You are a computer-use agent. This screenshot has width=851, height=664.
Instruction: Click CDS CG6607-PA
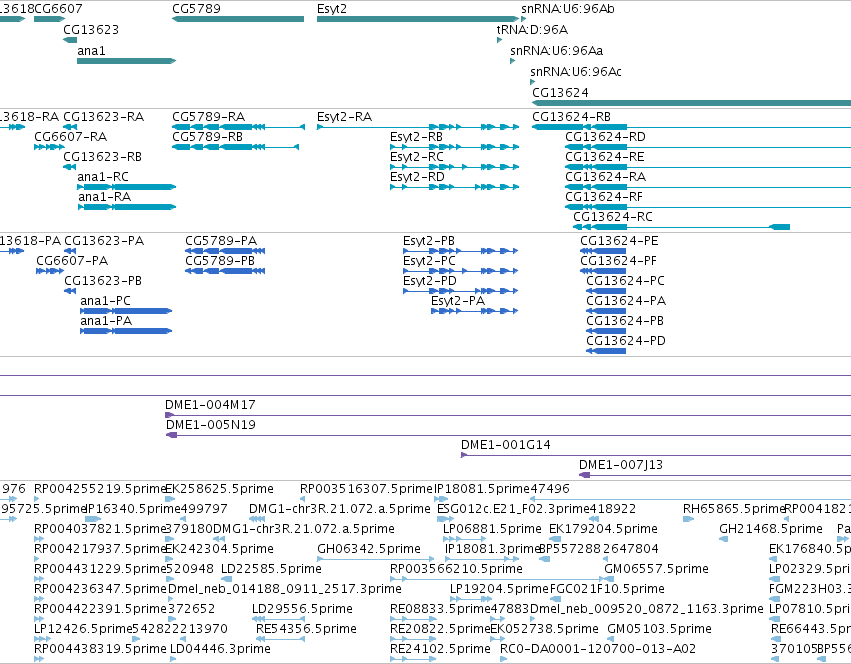click(x=72, y=261)
